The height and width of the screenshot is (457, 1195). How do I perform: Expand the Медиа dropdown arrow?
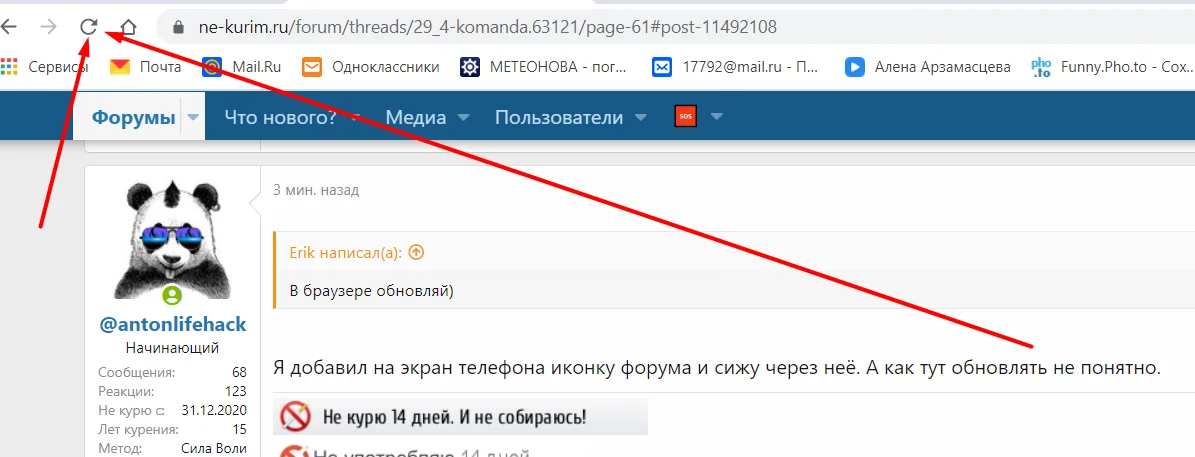click(463, 118)
